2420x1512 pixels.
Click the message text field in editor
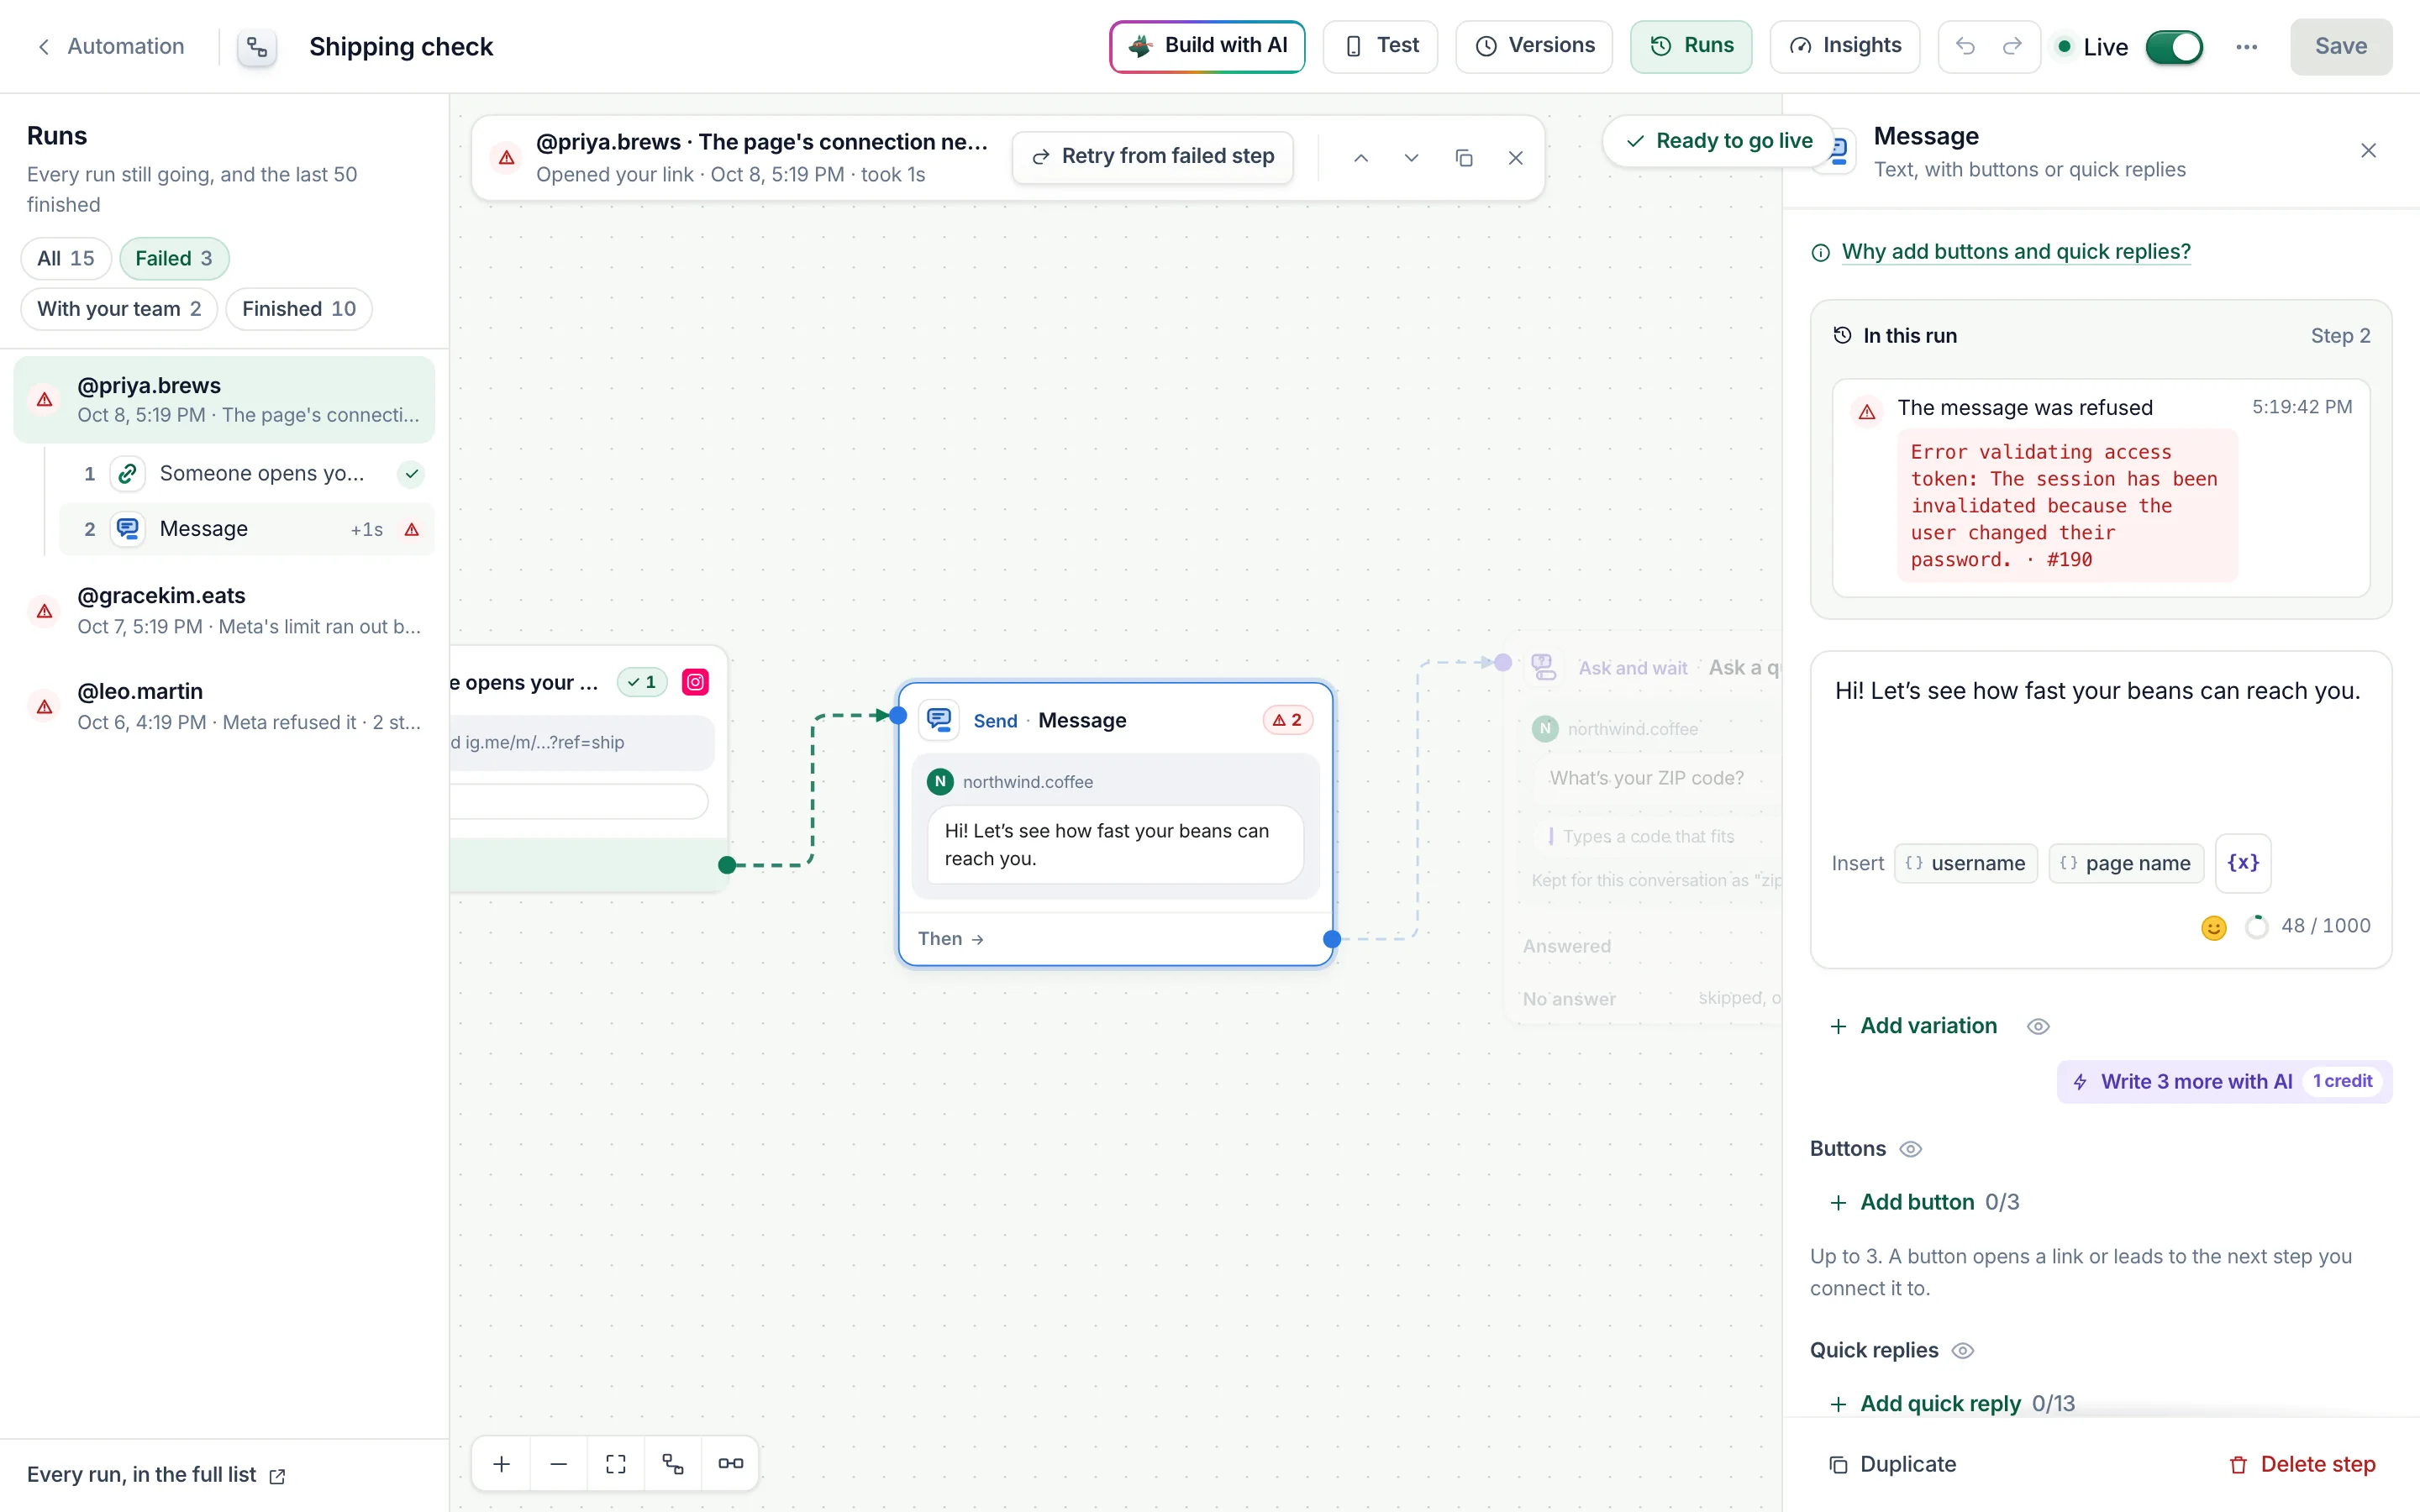pos(2100,740)
